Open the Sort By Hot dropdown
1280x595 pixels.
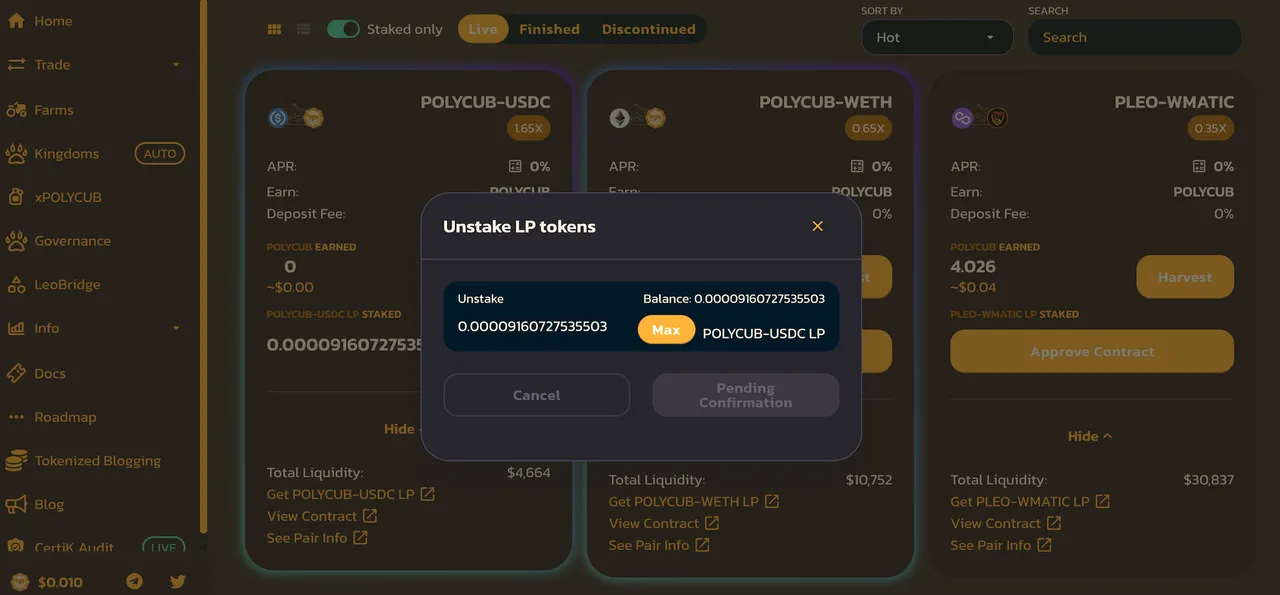937,37
